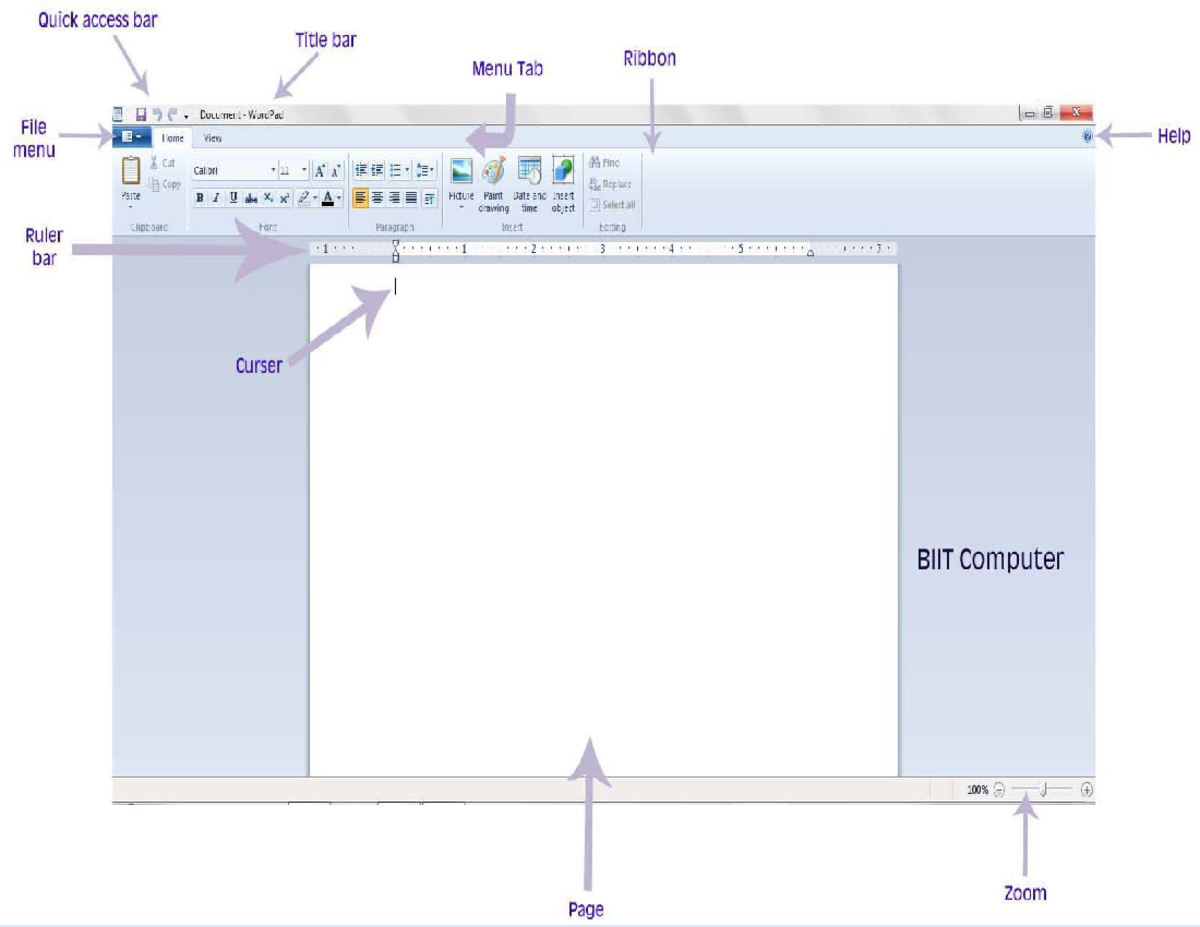The height and width of the screenshot is (927, 1200).
Task: Click the Insert object icon
Action: point(562,170)
